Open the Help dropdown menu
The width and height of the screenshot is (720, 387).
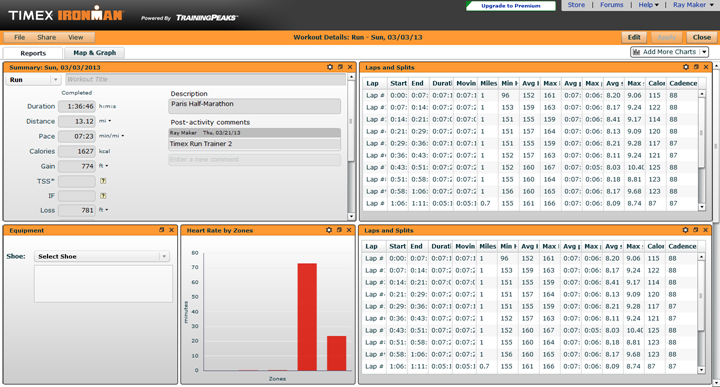648,5
